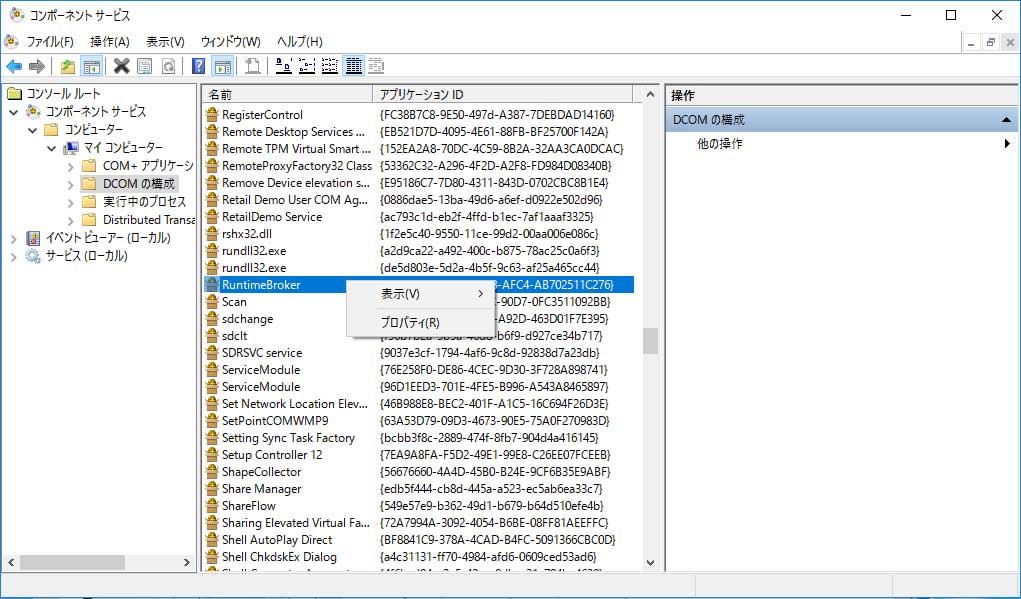Toggle the action pane show/hide button

point(222,66)
